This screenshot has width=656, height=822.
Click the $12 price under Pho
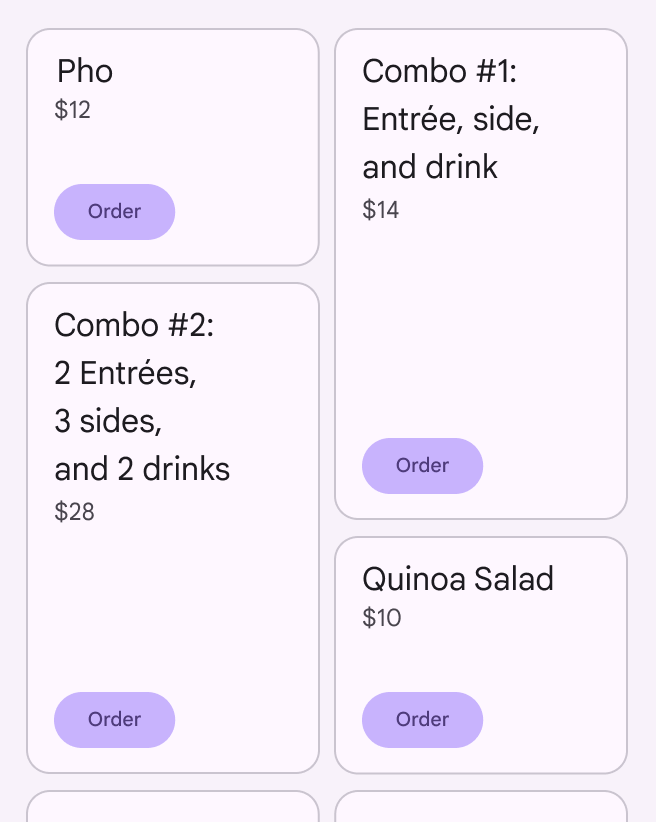point(73,110)
